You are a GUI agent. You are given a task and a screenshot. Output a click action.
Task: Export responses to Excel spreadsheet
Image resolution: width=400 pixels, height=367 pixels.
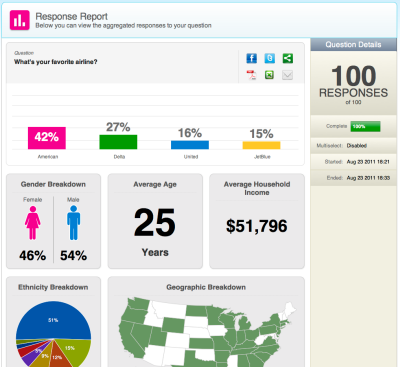point(269,75)
